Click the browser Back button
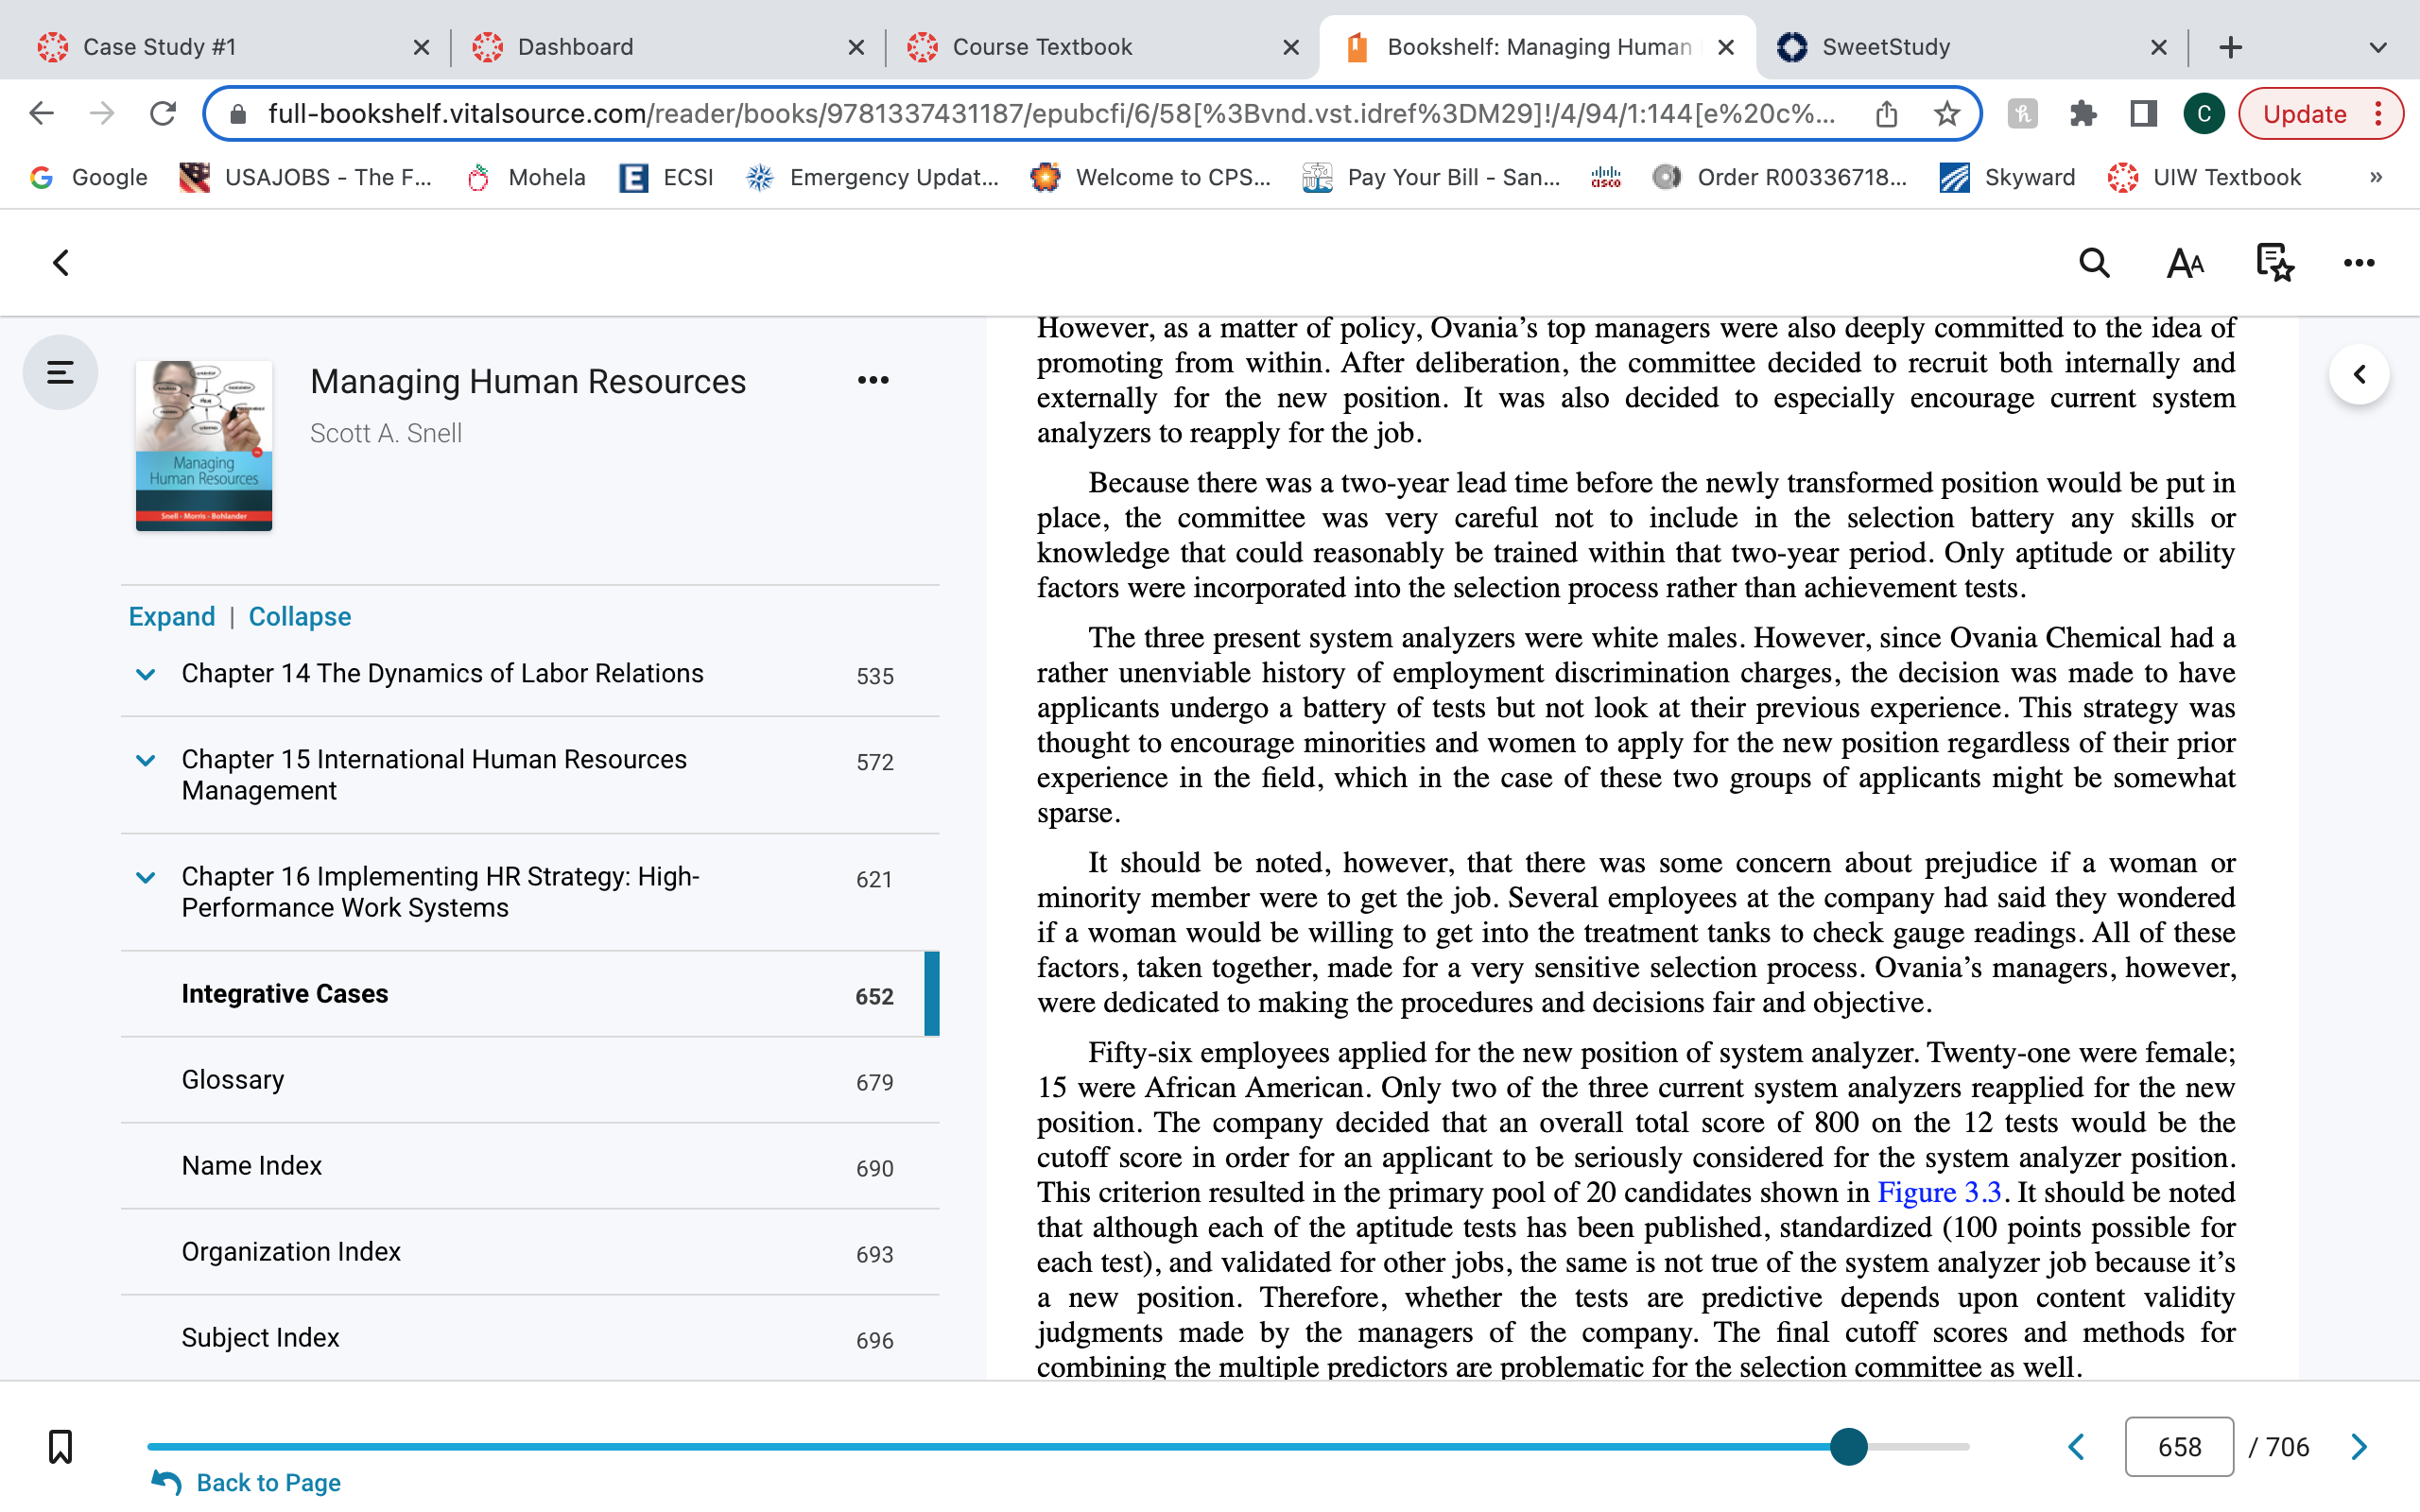This screenshot has height=1512, width=2420. [x=41, y=113]
